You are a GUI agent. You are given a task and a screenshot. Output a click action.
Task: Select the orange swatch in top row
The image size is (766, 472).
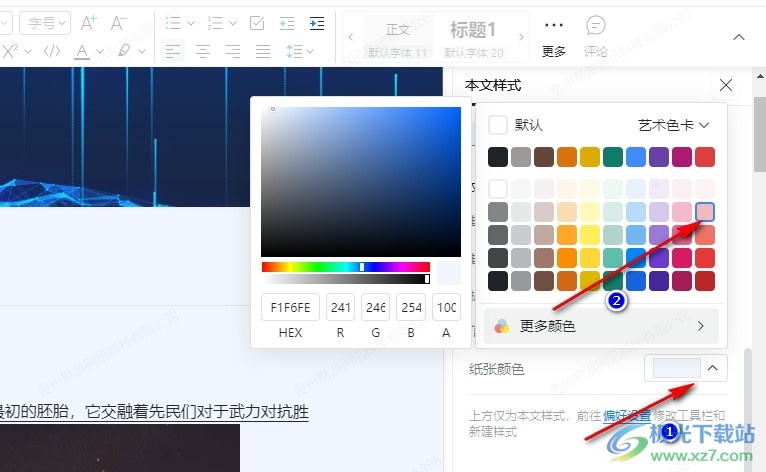pos(567,157)
